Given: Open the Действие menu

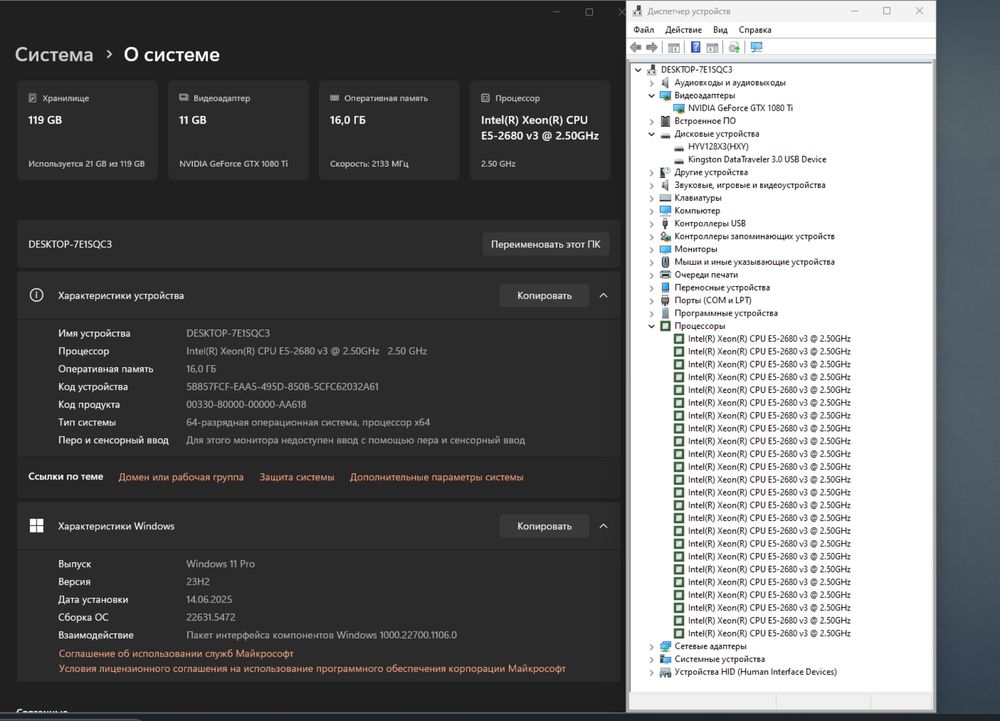Looking at the screenshot, I should click(683, 30).
